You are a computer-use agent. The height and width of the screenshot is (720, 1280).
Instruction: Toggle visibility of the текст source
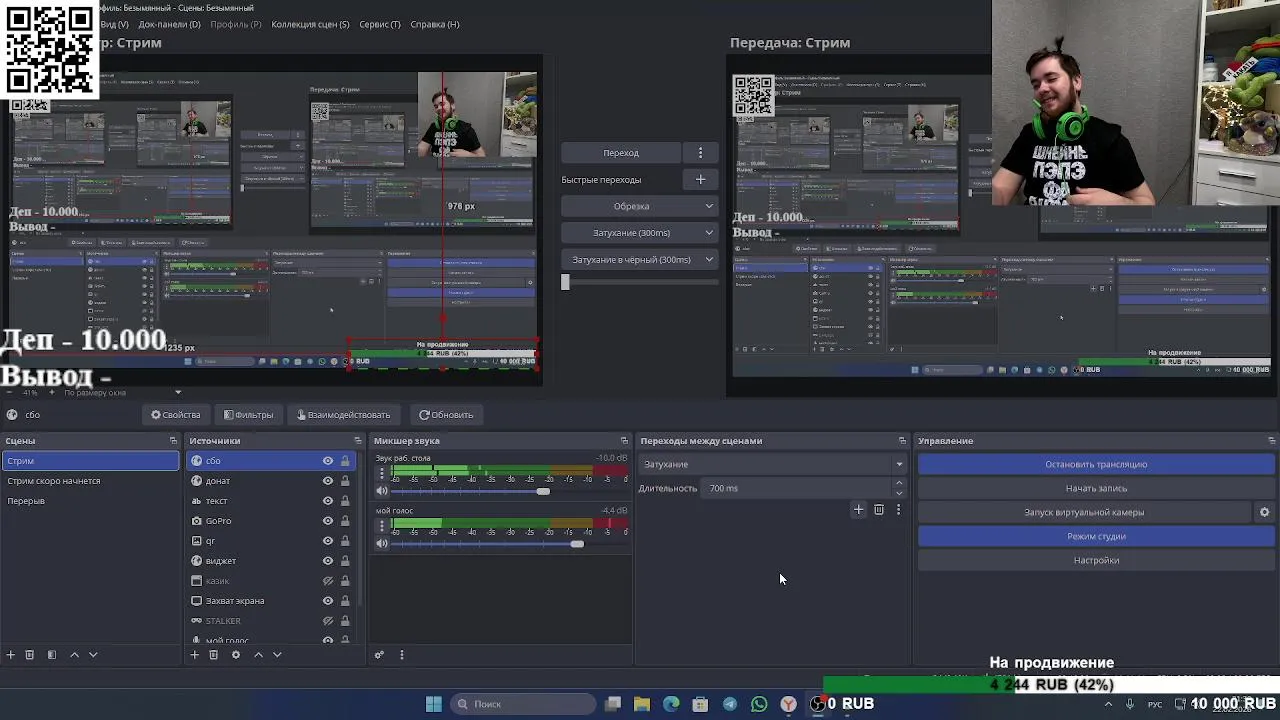[x=327, y=501]
